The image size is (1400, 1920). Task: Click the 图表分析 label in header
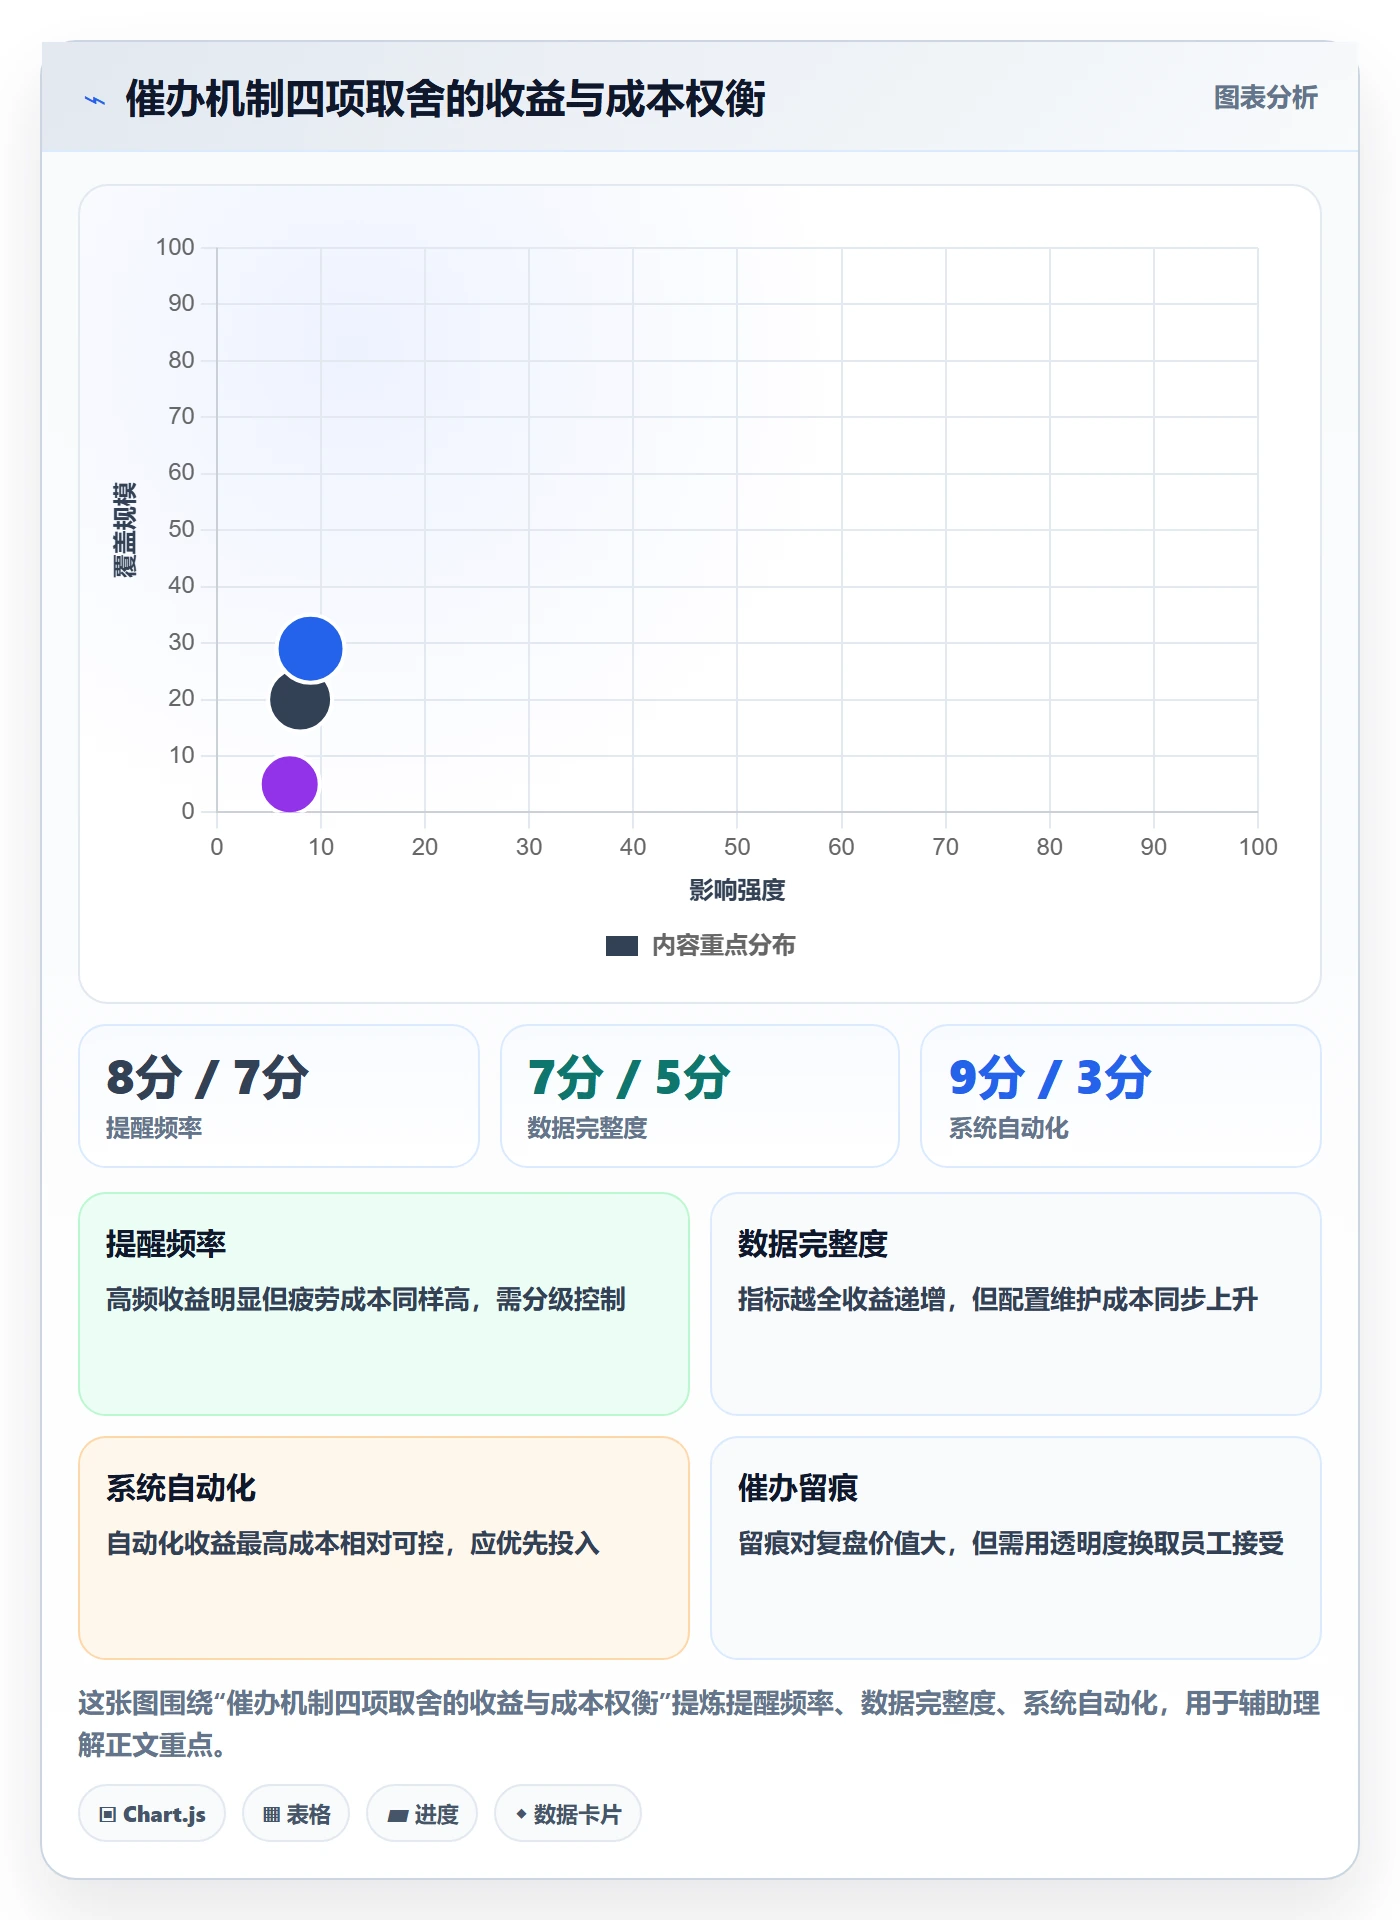(1265, 98)
